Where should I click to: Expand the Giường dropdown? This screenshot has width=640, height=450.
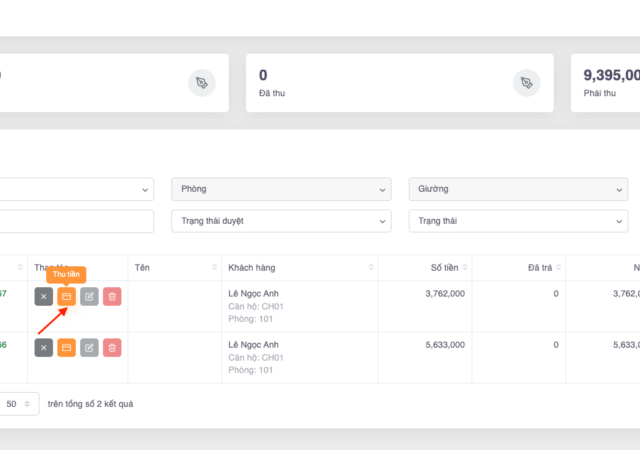point(518,189)
